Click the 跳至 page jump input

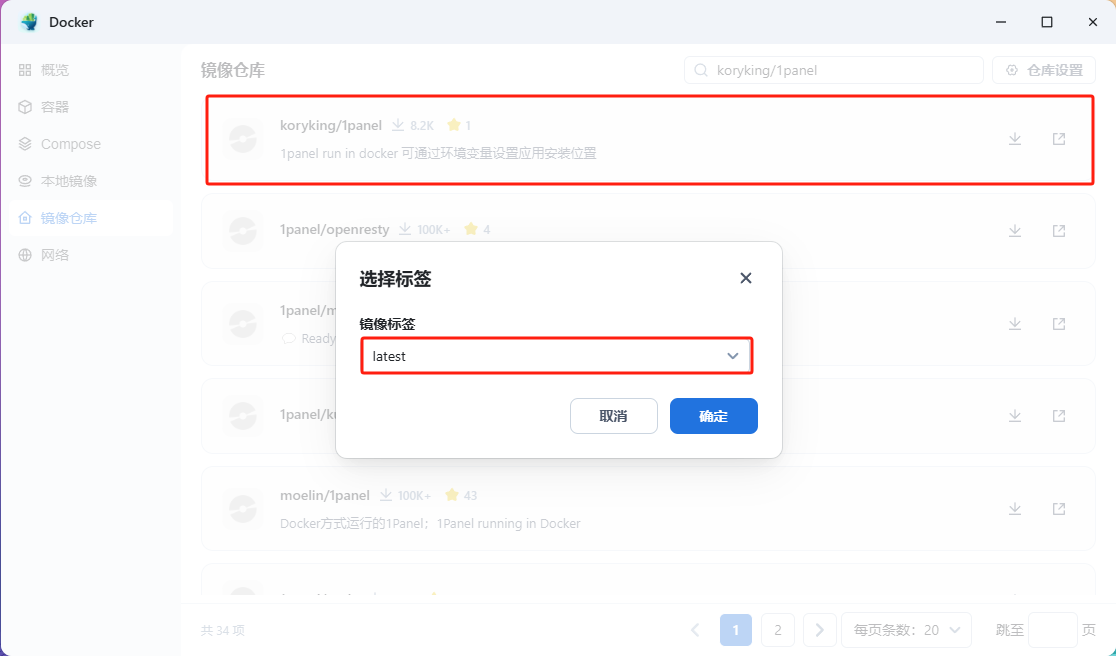coord(1053,630)
